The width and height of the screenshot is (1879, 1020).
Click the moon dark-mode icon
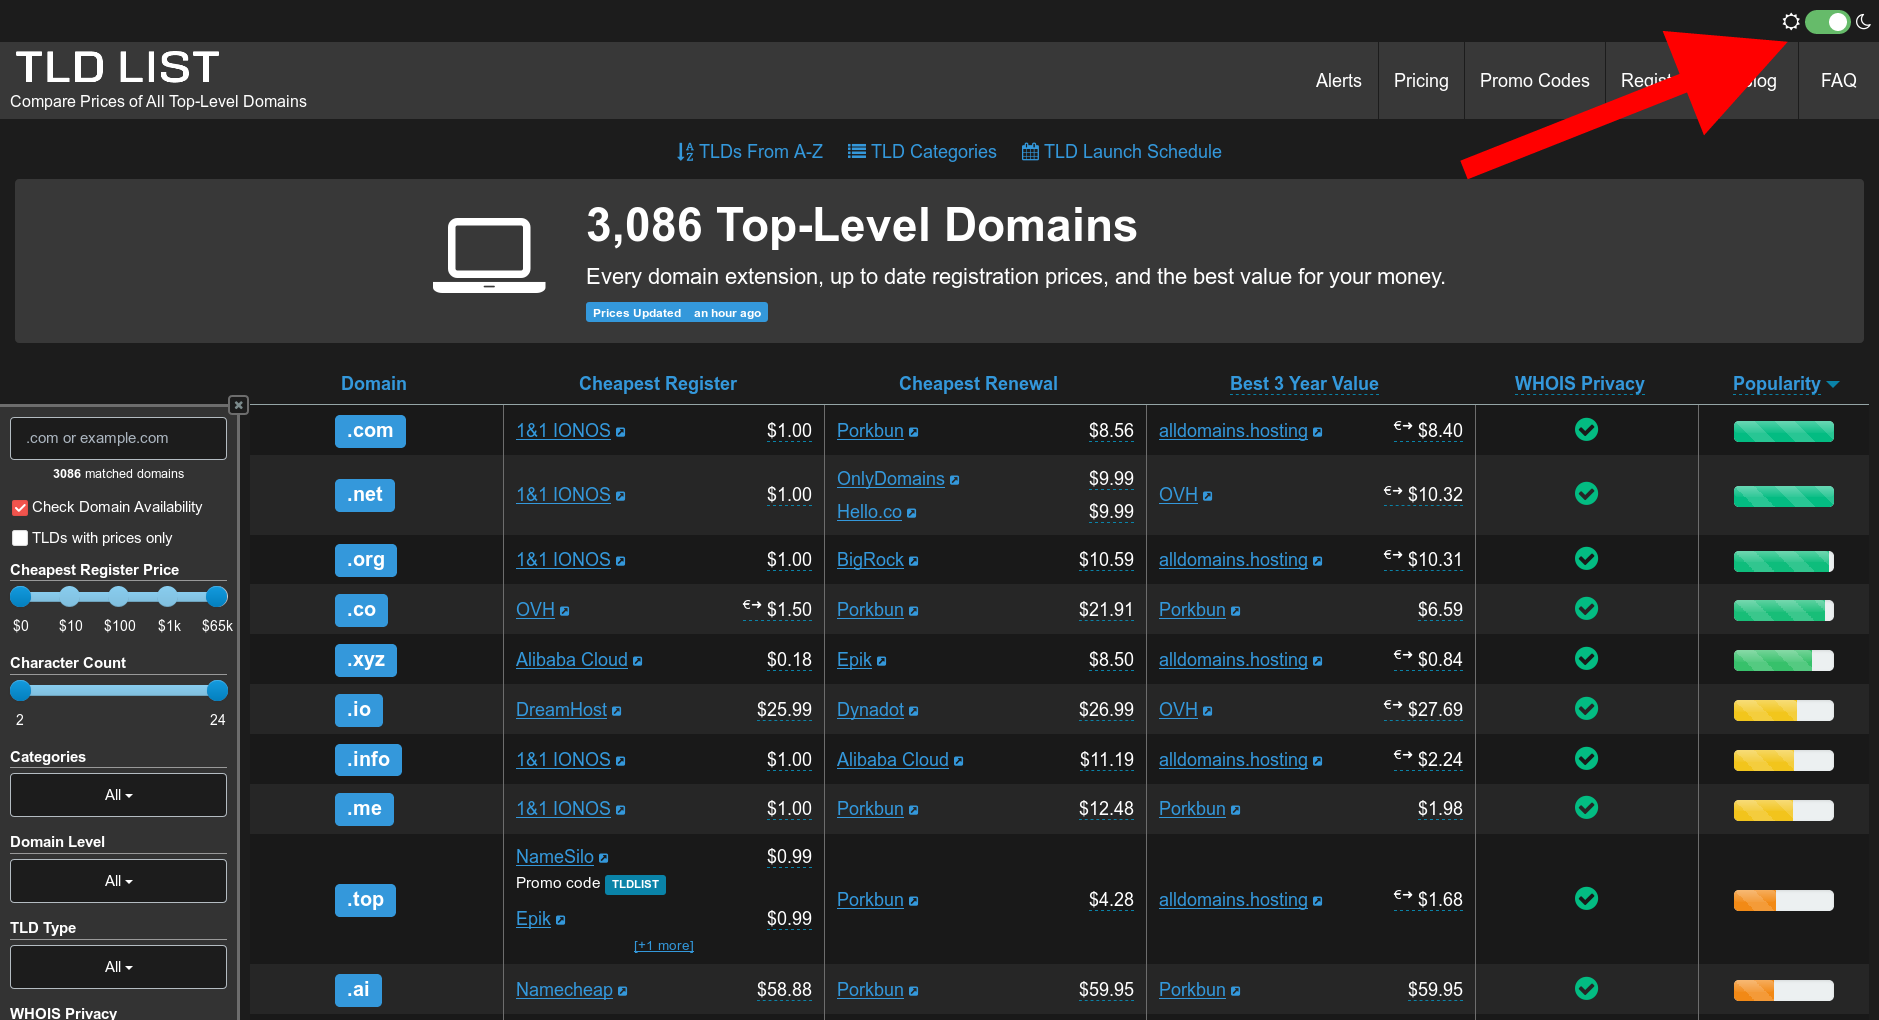[x=1864, y=20]
